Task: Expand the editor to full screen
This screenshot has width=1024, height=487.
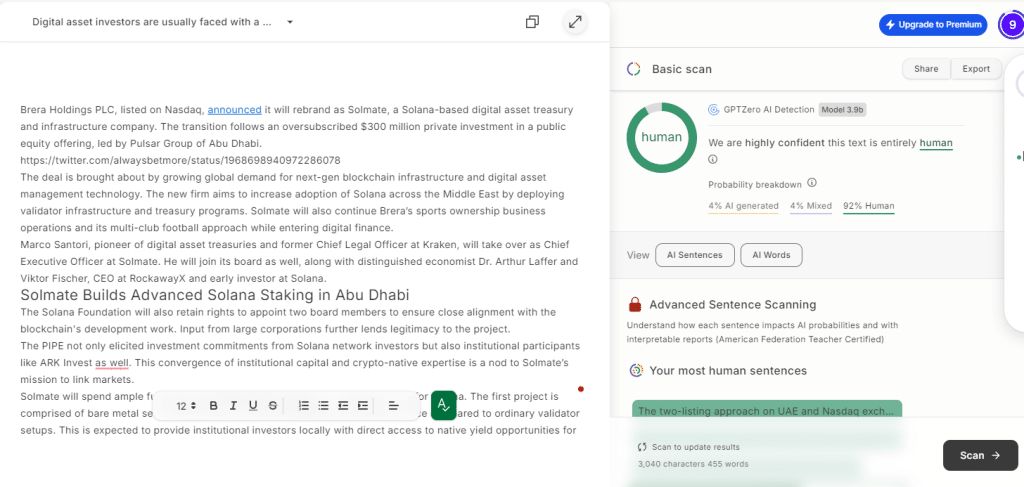Action: point(575,22)
